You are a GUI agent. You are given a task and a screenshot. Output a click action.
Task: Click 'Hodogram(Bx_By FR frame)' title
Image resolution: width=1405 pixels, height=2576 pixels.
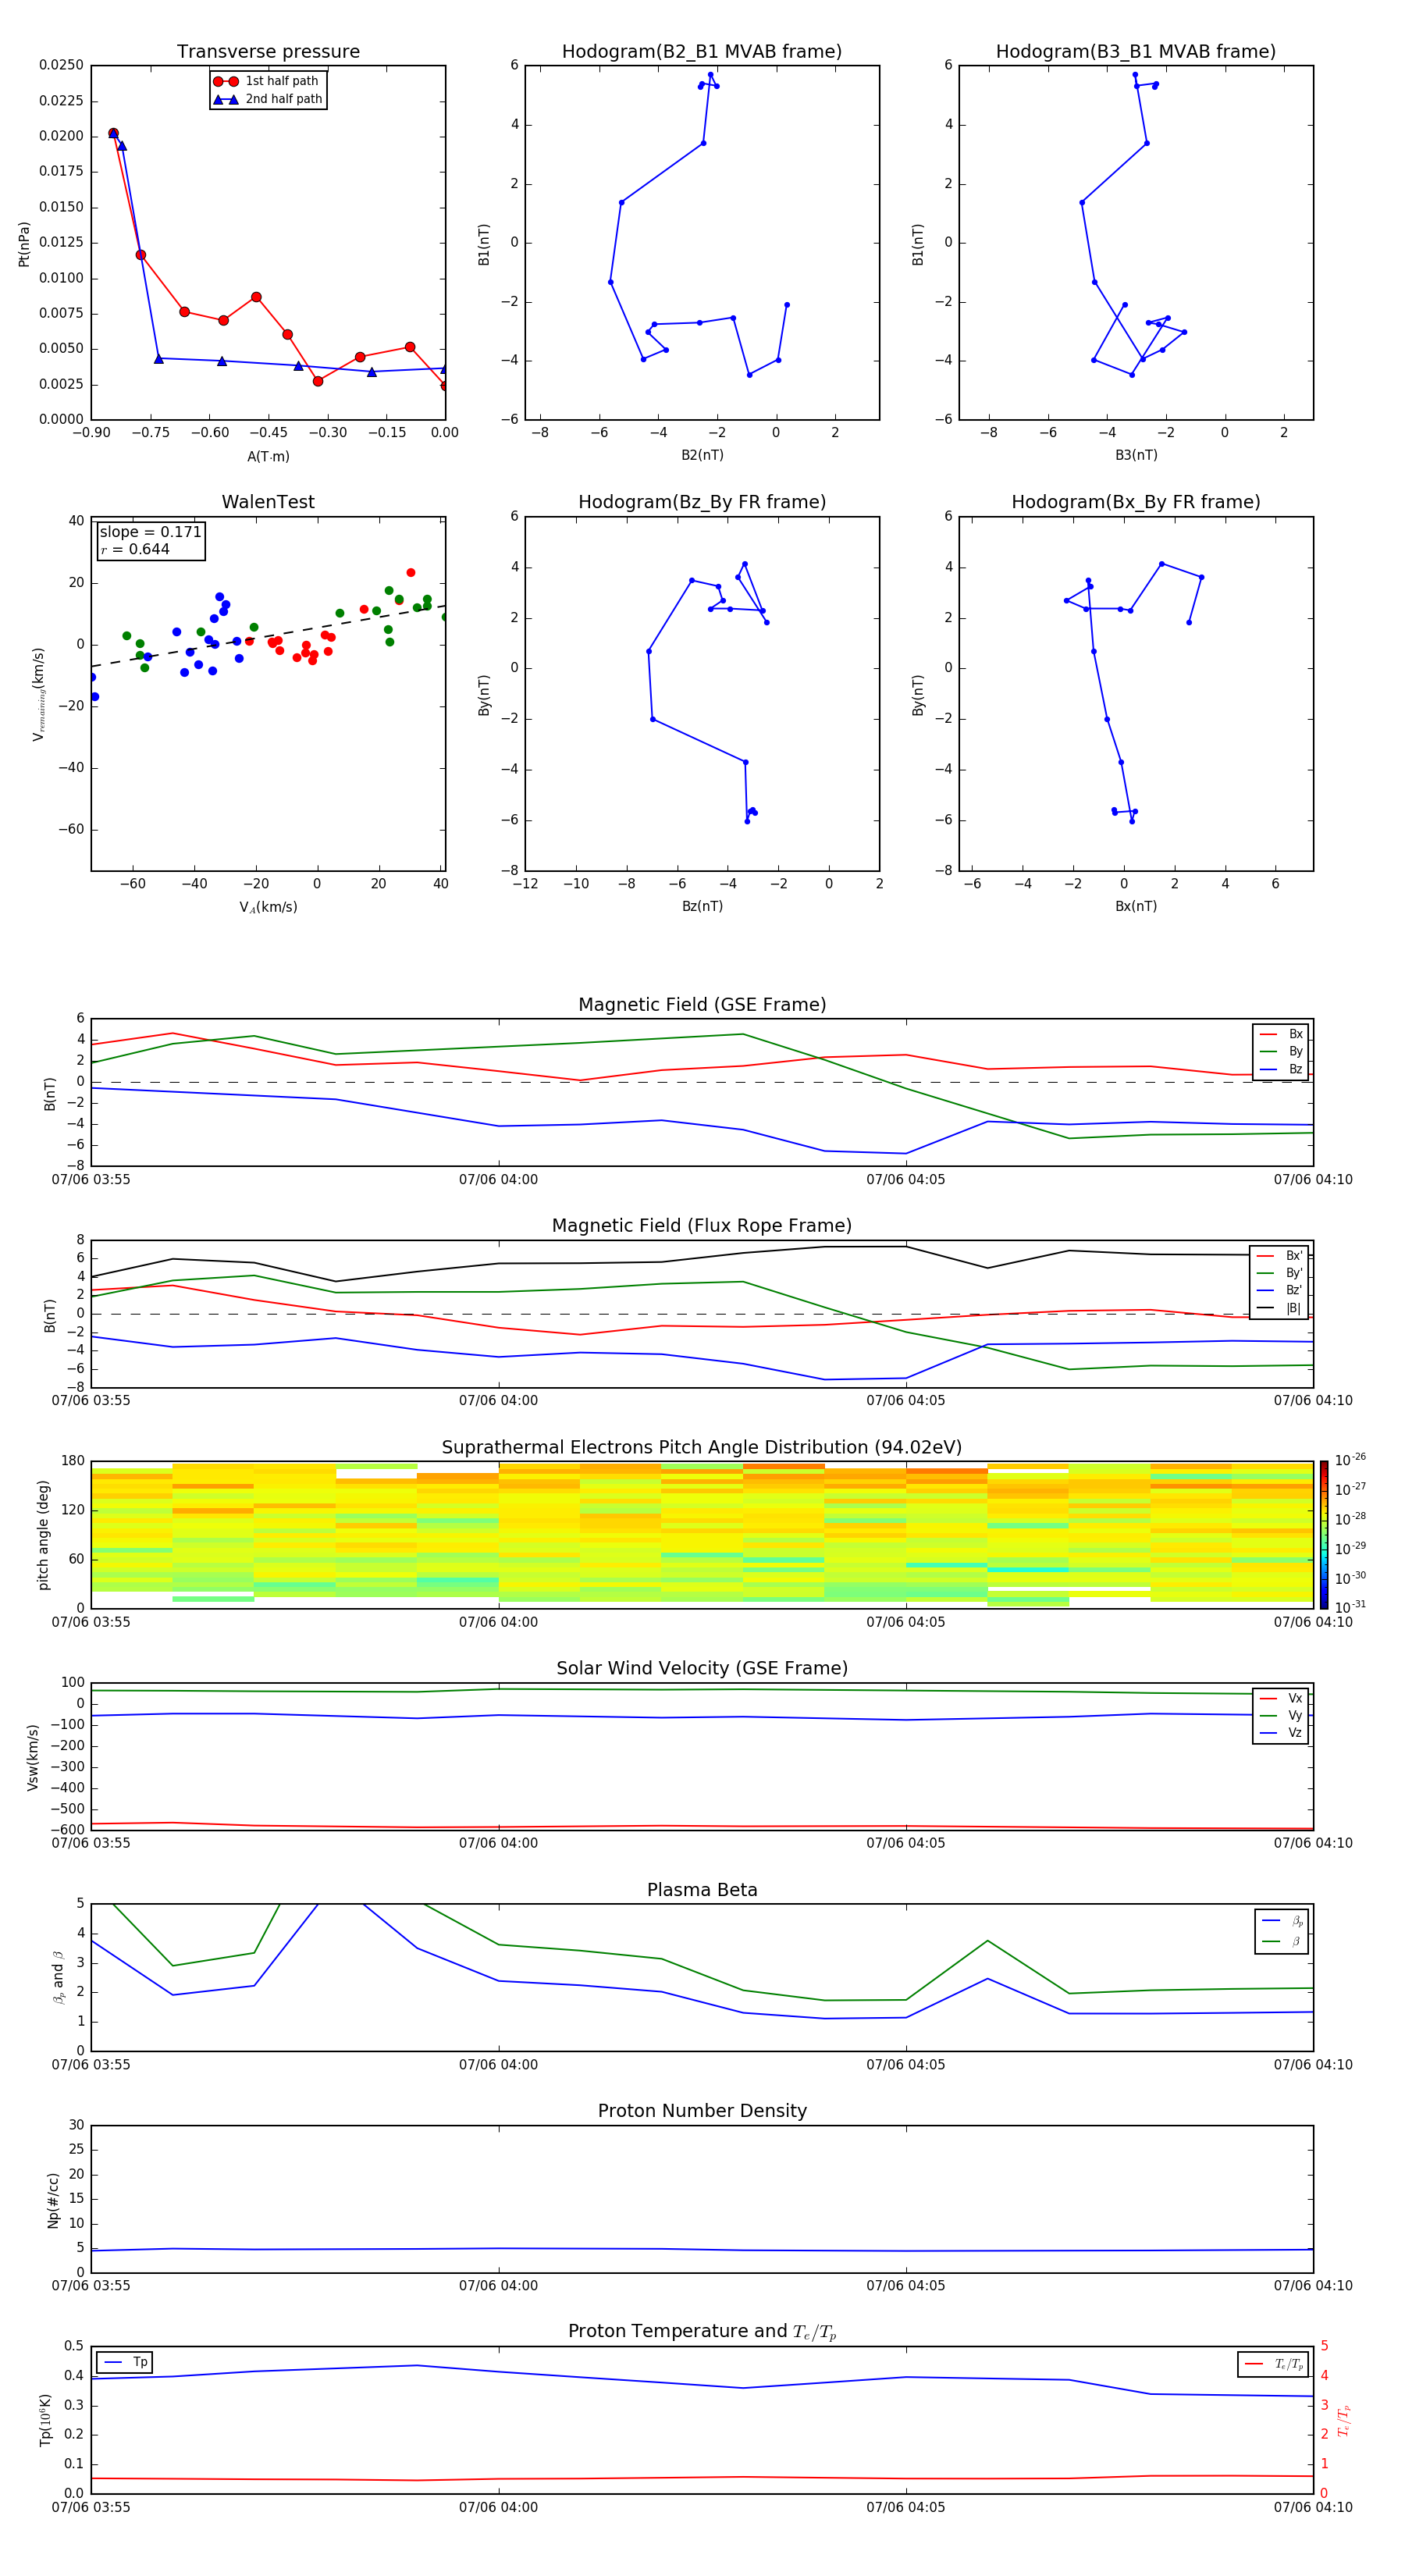pos(1136,502)
